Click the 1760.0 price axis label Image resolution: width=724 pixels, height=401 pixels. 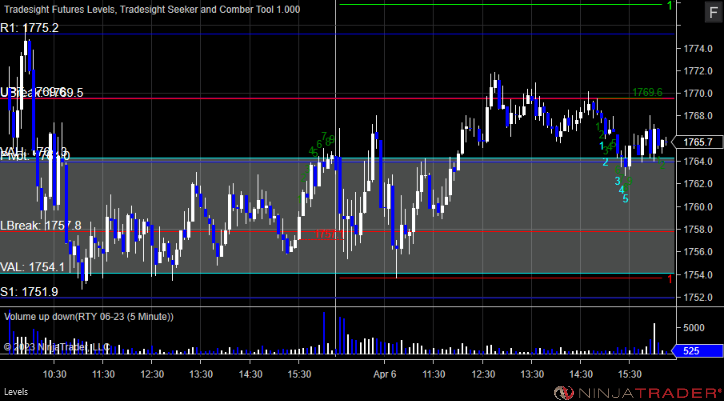pyautogui.click(x=698, y=207)
